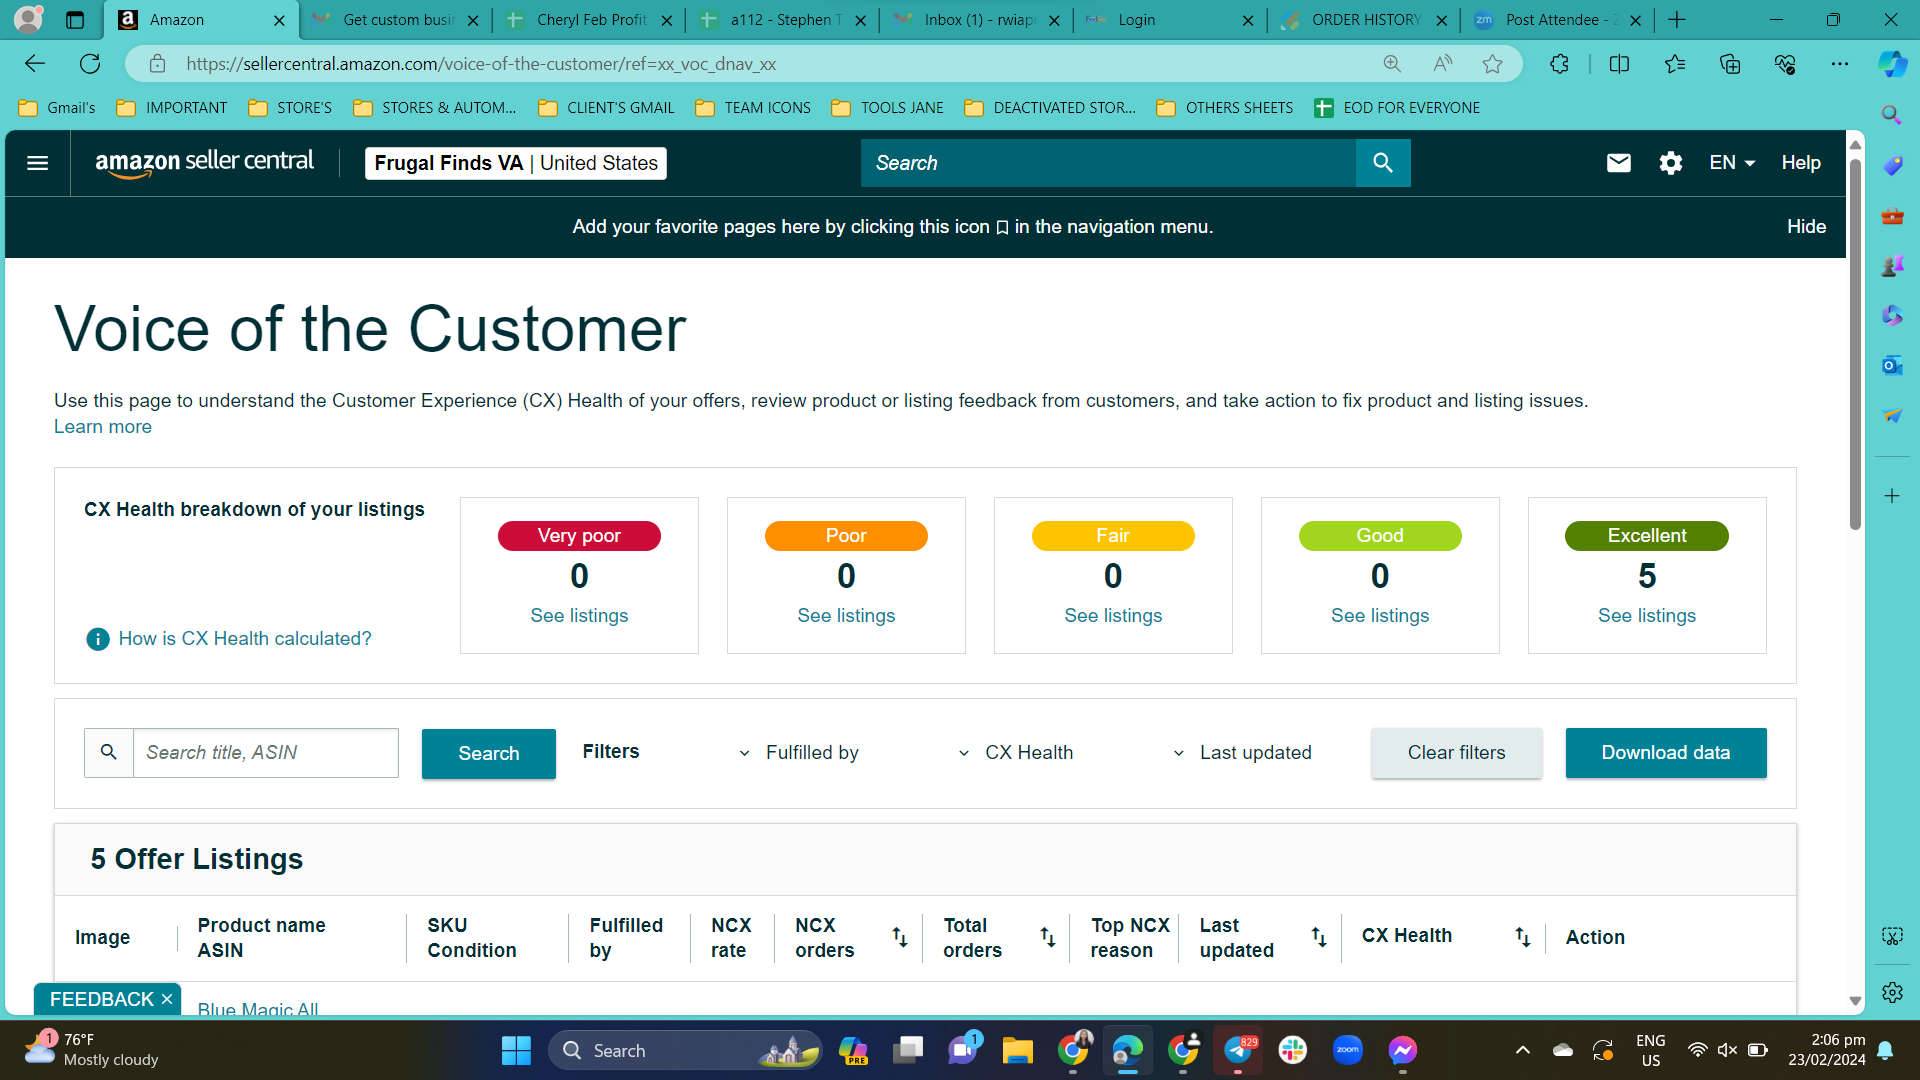Open the Collections icon in toolbar

click(1730, 64)
